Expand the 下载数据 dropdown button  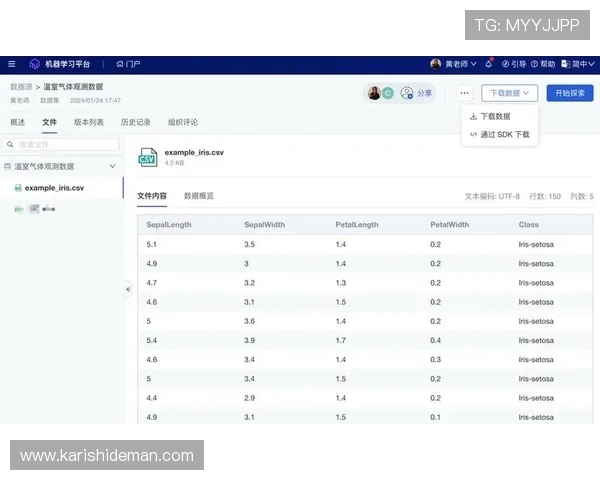pos(509,93)
